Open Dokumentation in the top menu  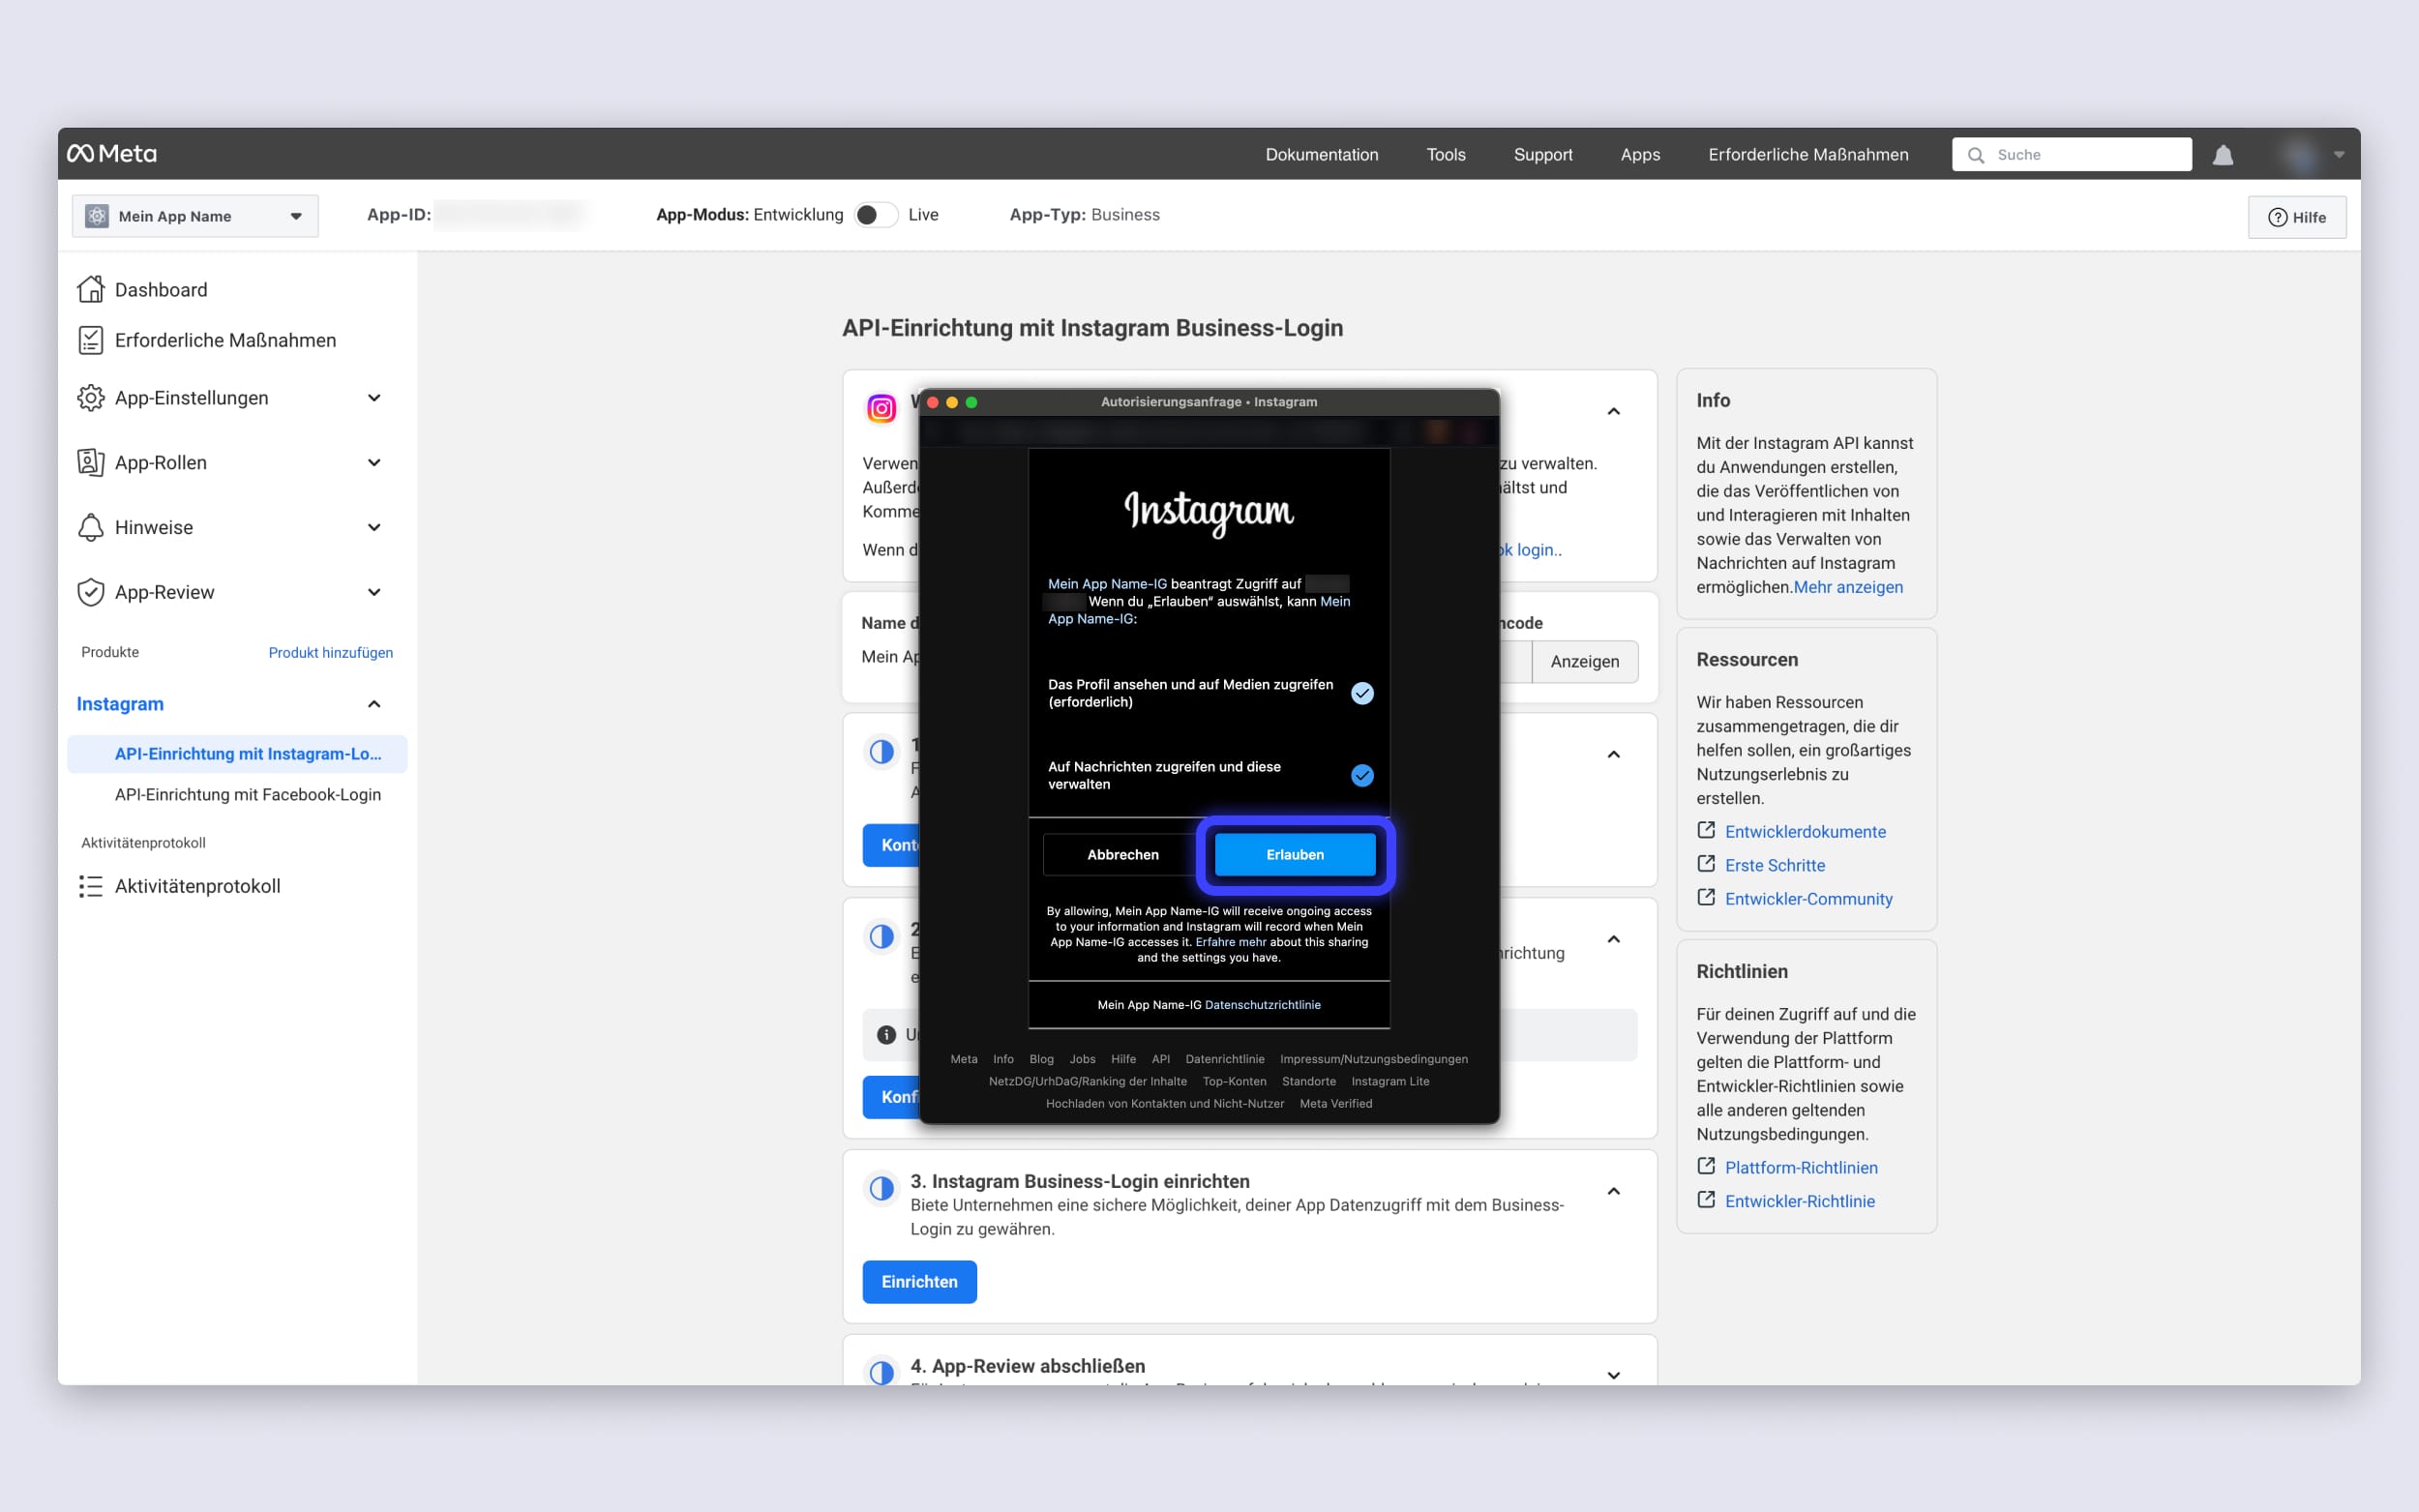click(1321, 155)
